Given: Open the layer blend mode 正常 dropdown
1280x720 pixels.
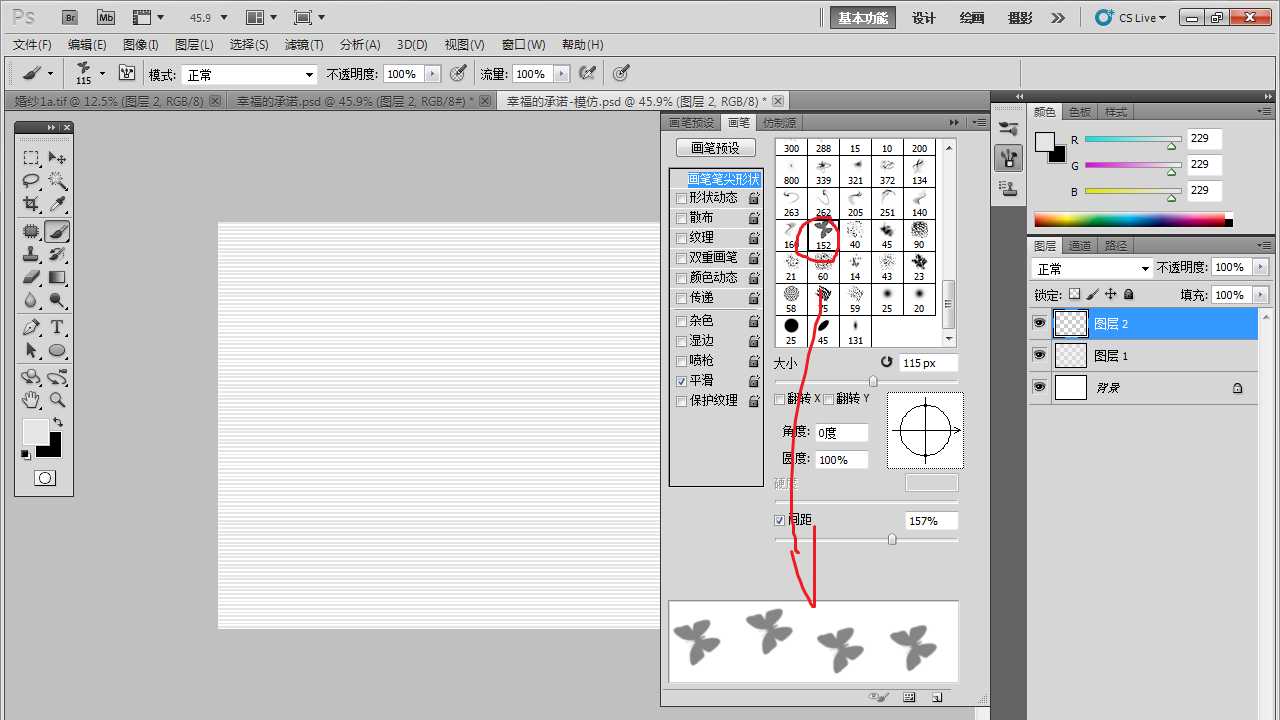Looking at the screenshot, I should click(1092, 269).
